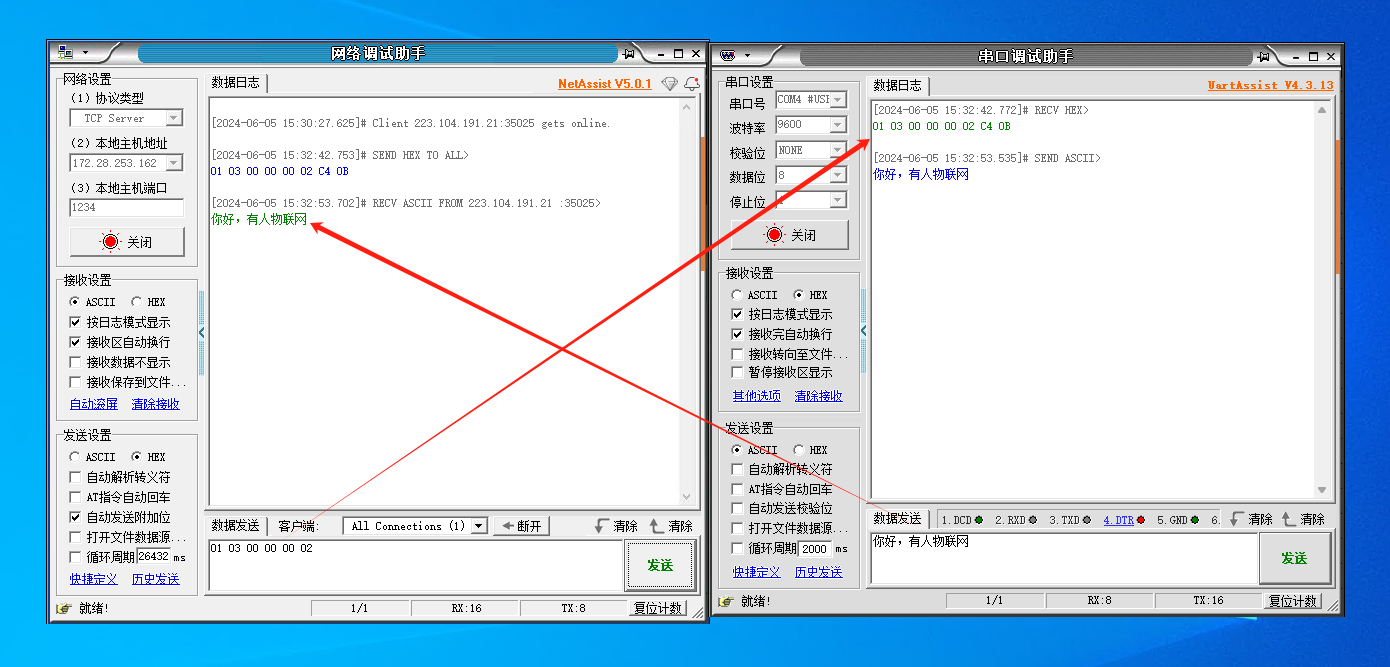1390x667 pixels.
Task: Enable 循环周期 checkbox in UartAssist
Action: pos(738,548)
